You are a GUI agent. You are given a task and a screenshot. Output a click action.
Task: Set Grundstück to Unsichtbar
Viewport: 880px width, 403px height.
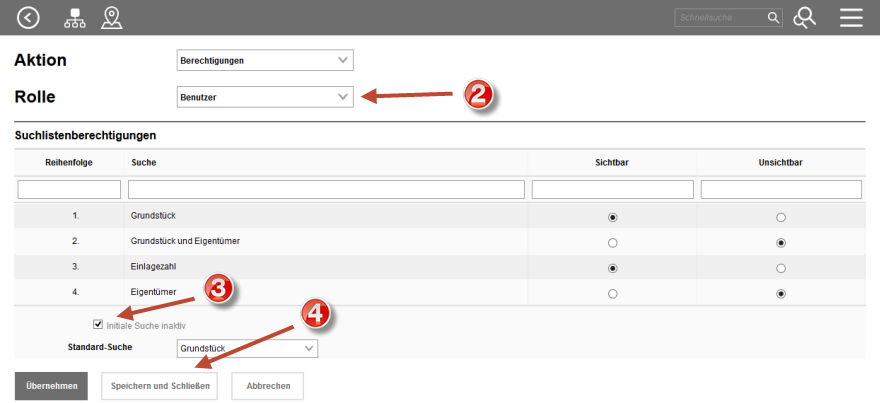pos(781,217)
